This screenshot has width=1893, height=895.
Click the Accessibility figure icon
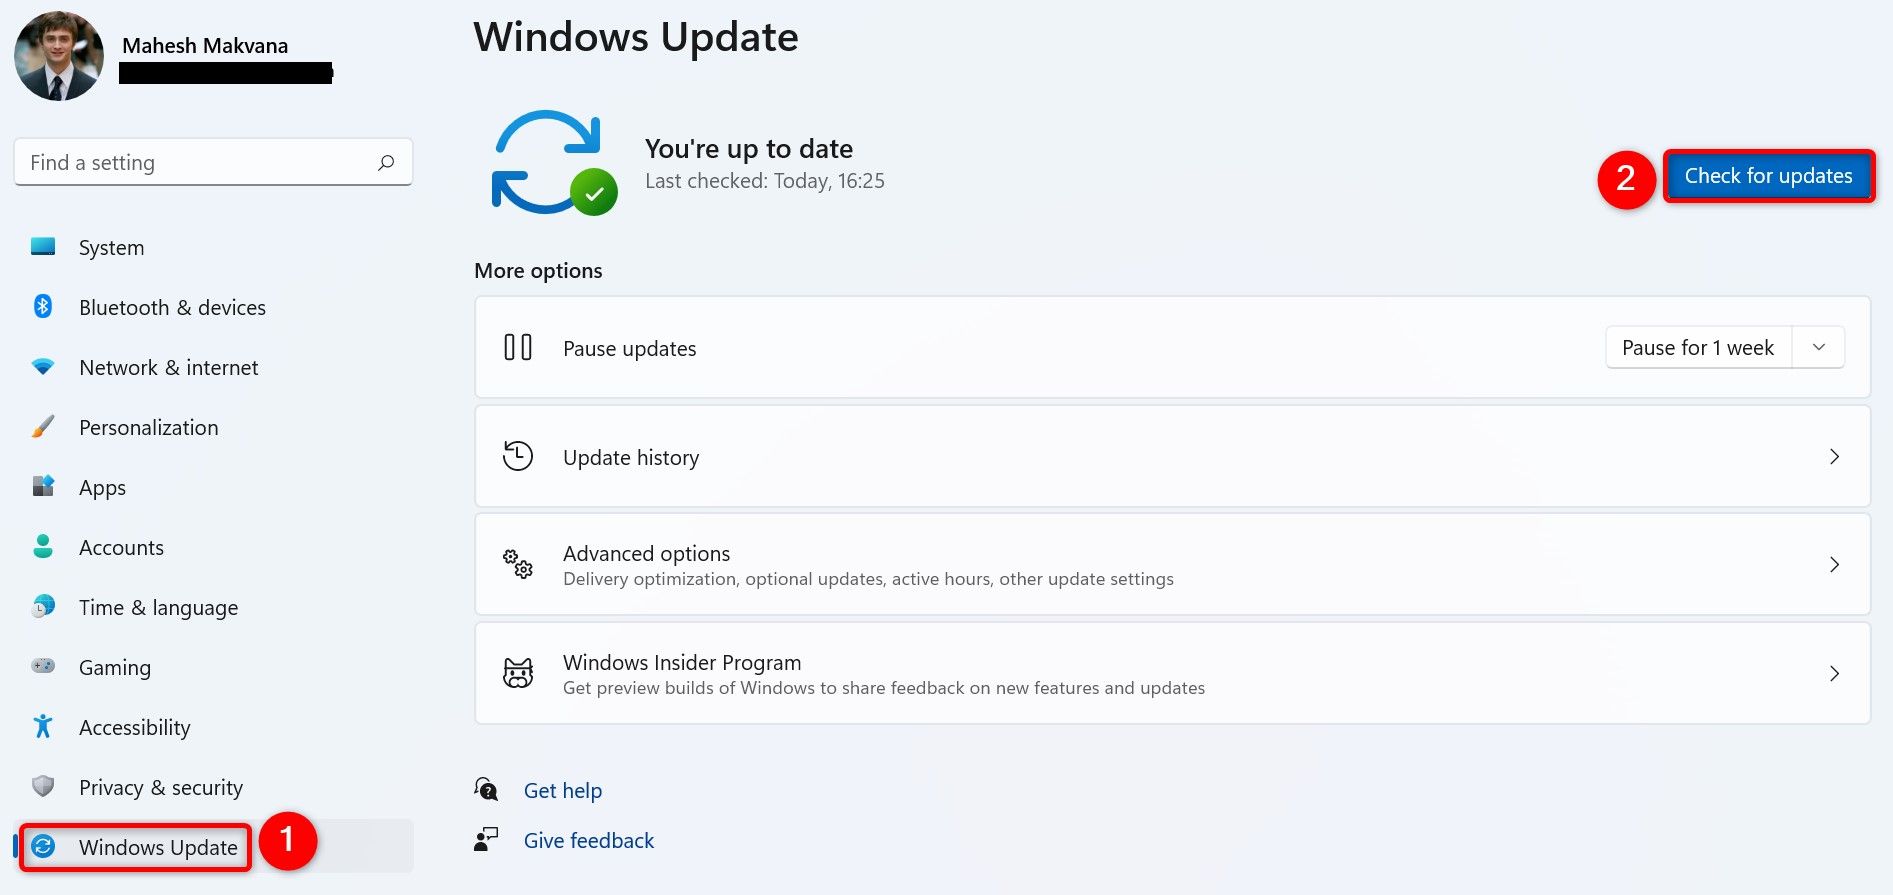point(43,726)
